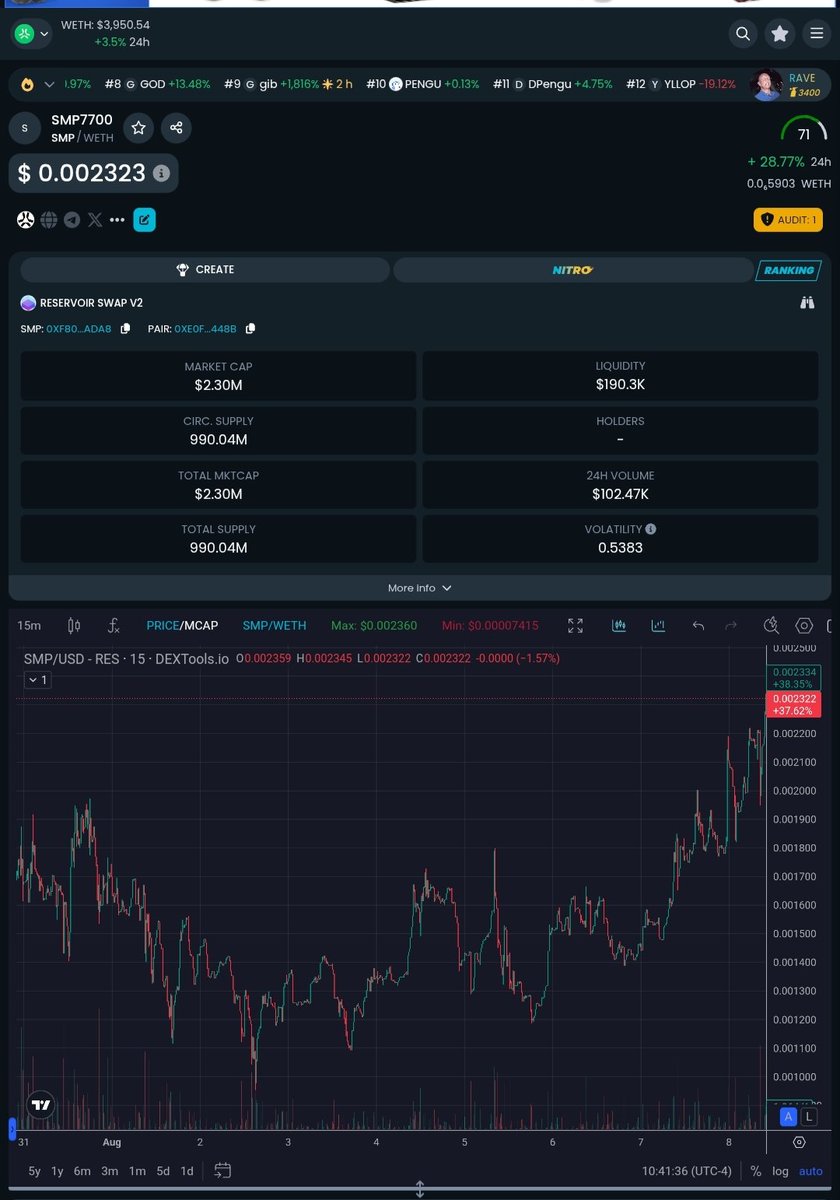Viewport: 840px width, 1200px height.
Task: Open the timezone 10:41:36 (UTC-4) menu
Action: pos(688,1171)
